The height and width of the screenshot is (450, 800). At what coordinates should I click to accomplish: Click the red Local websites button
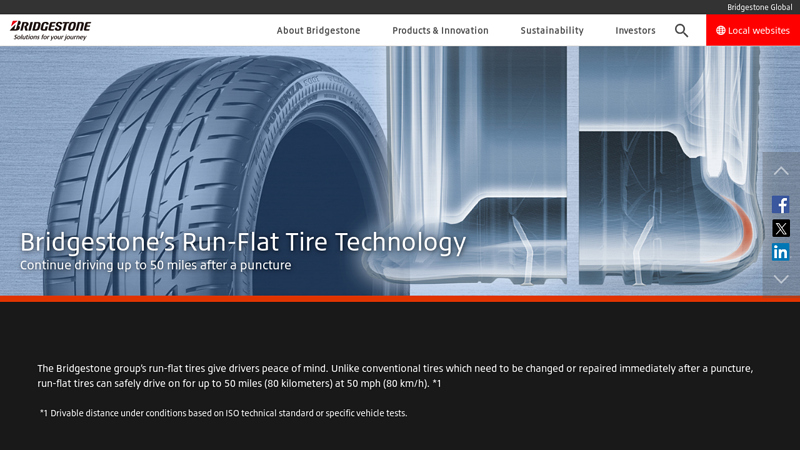pos(753,31)
